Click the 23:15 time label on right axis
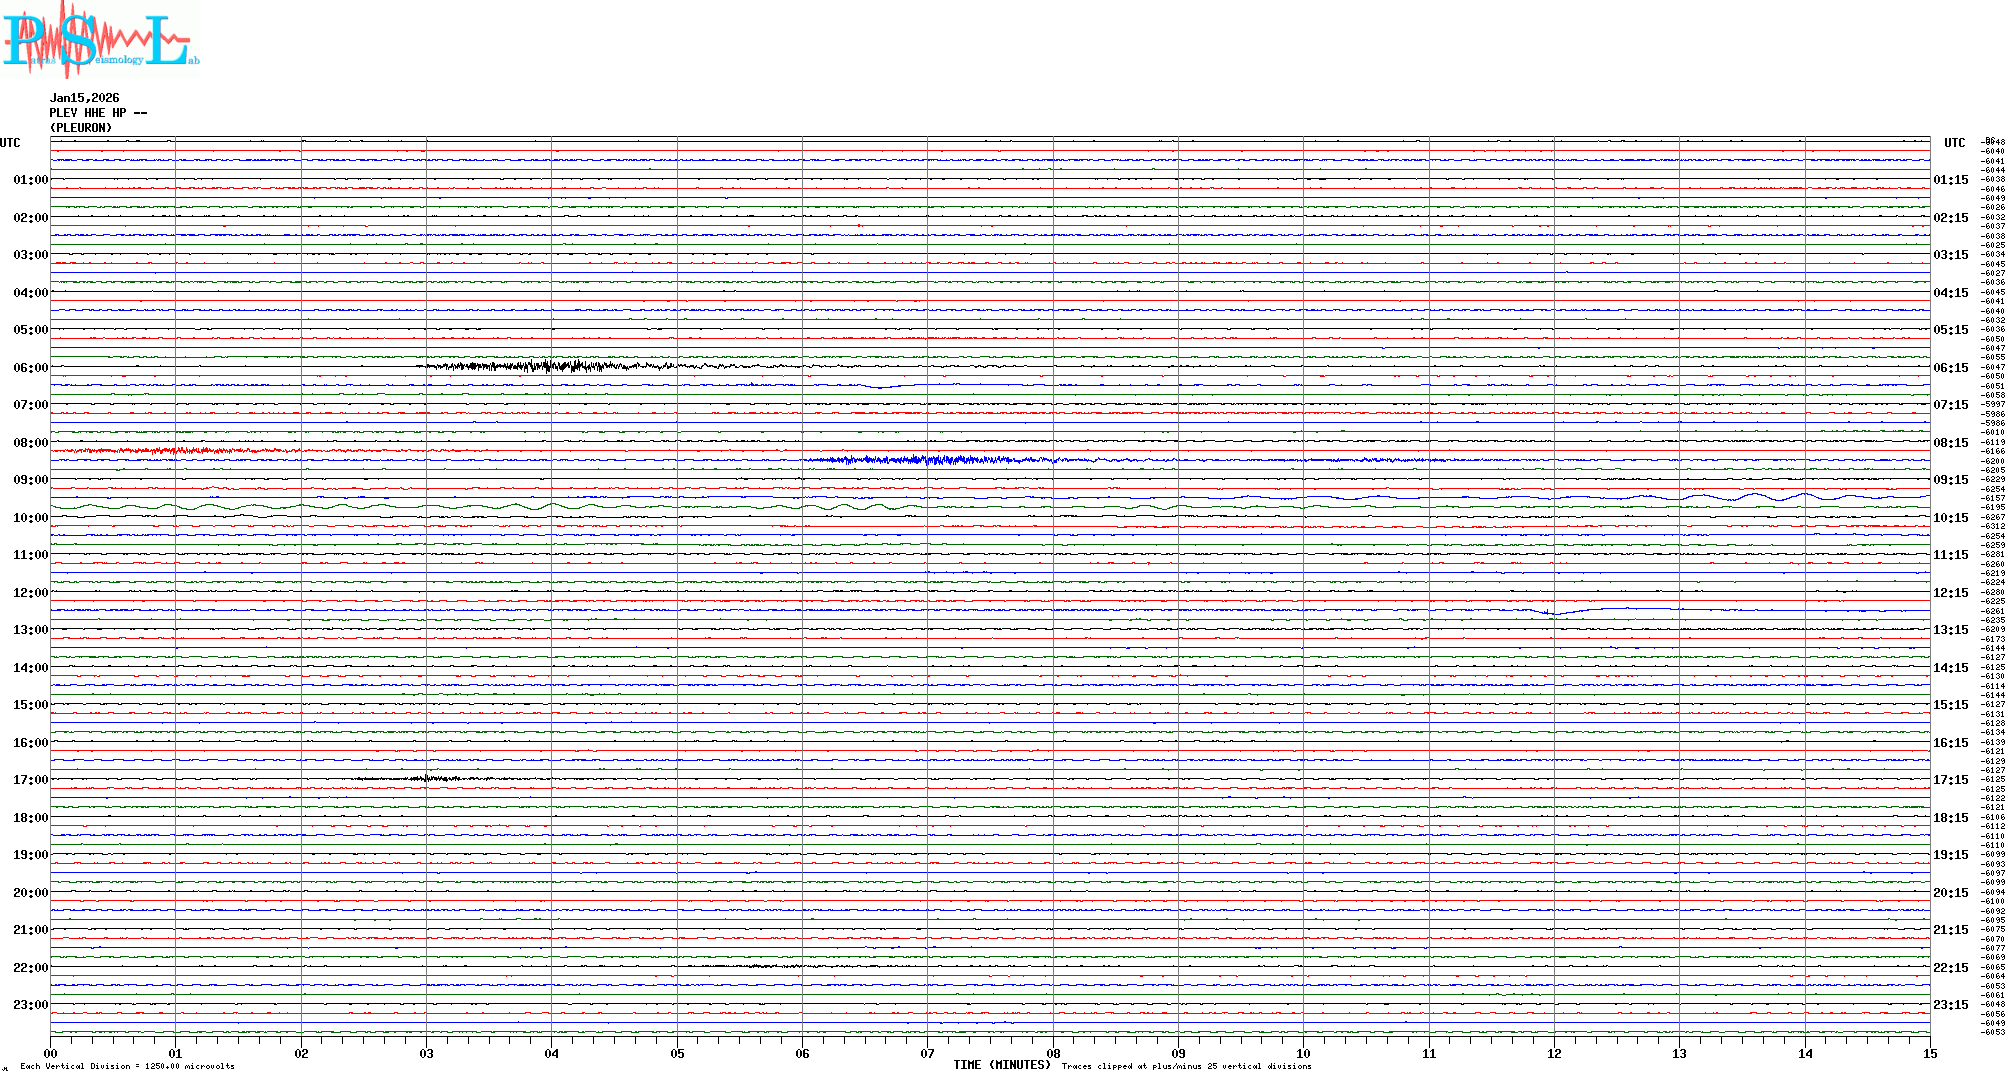 coord(1950,1005)
